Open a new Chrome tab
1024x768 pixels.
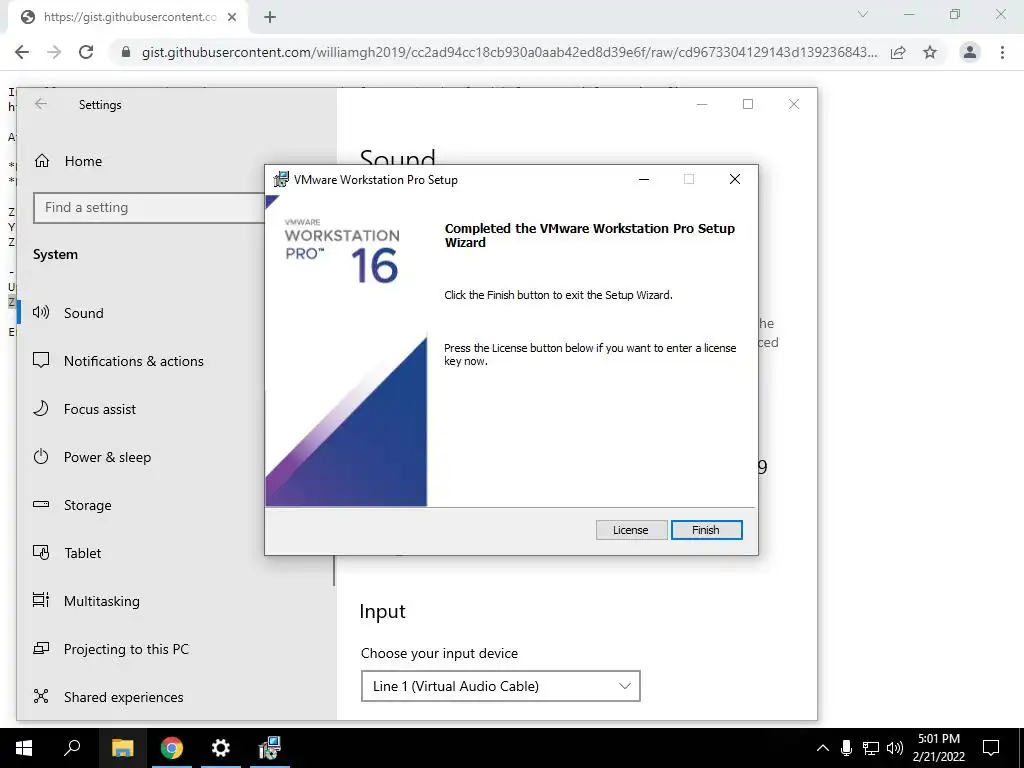point(270,17)
